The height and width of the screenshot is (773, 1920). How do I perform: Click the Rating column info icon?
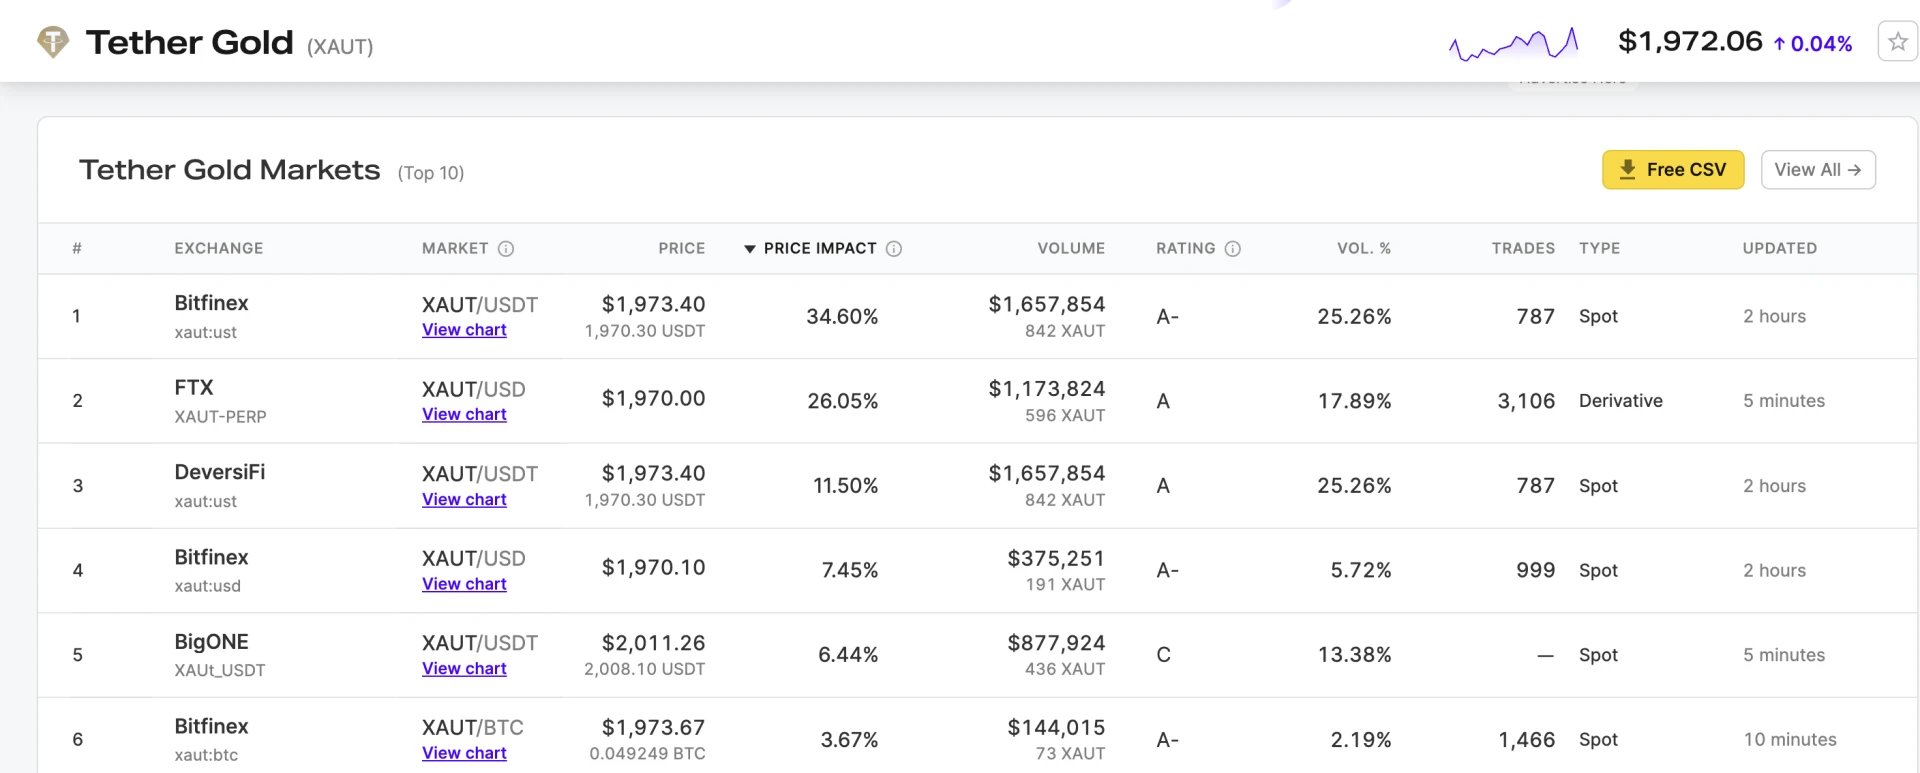(x=1233, y=249)
